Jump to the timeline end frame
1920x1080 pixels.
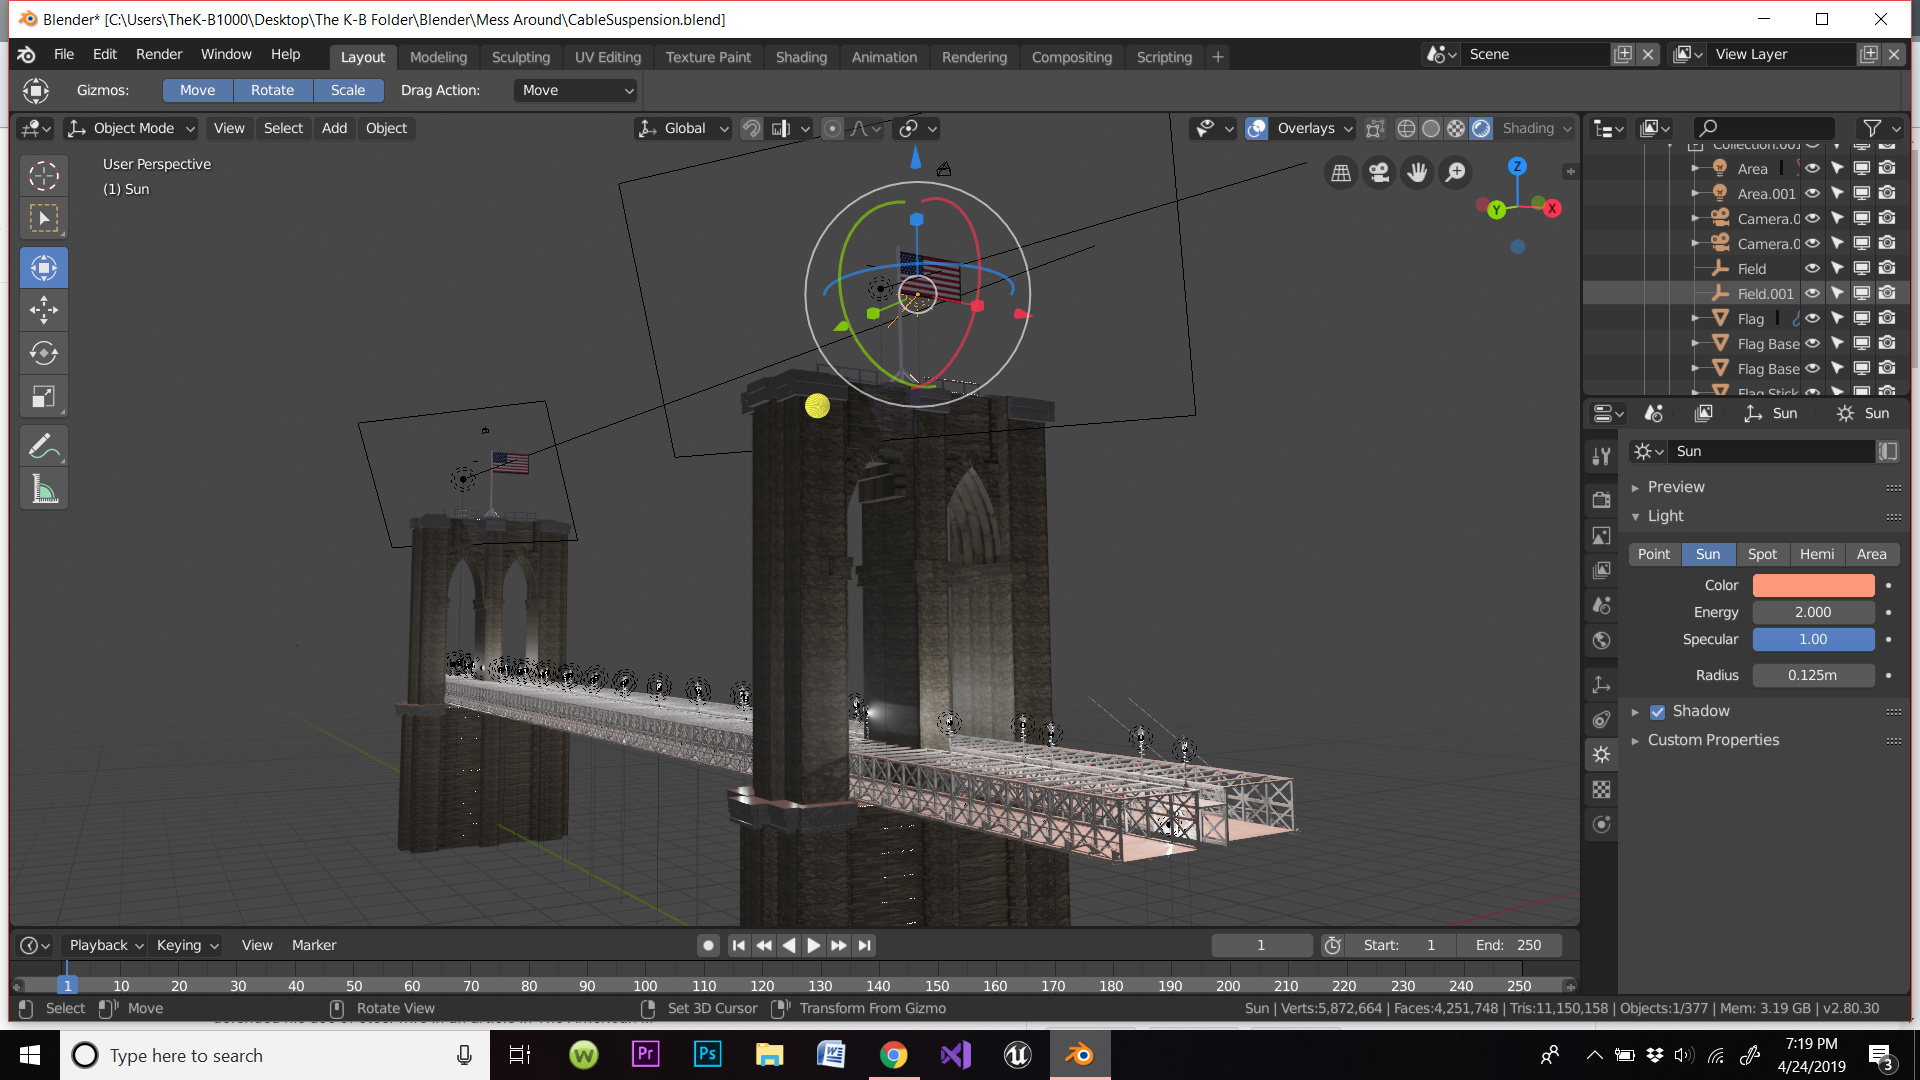click(x=865, y=945)
